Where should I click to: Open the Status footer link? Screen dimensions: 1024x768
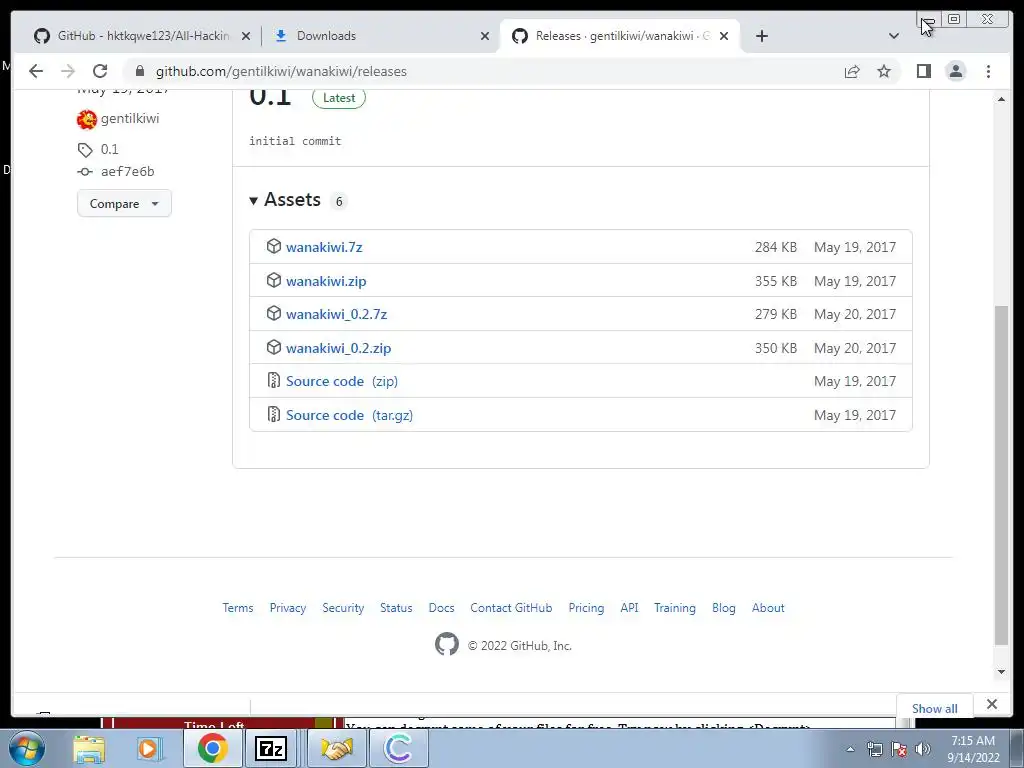pos(396,607)
